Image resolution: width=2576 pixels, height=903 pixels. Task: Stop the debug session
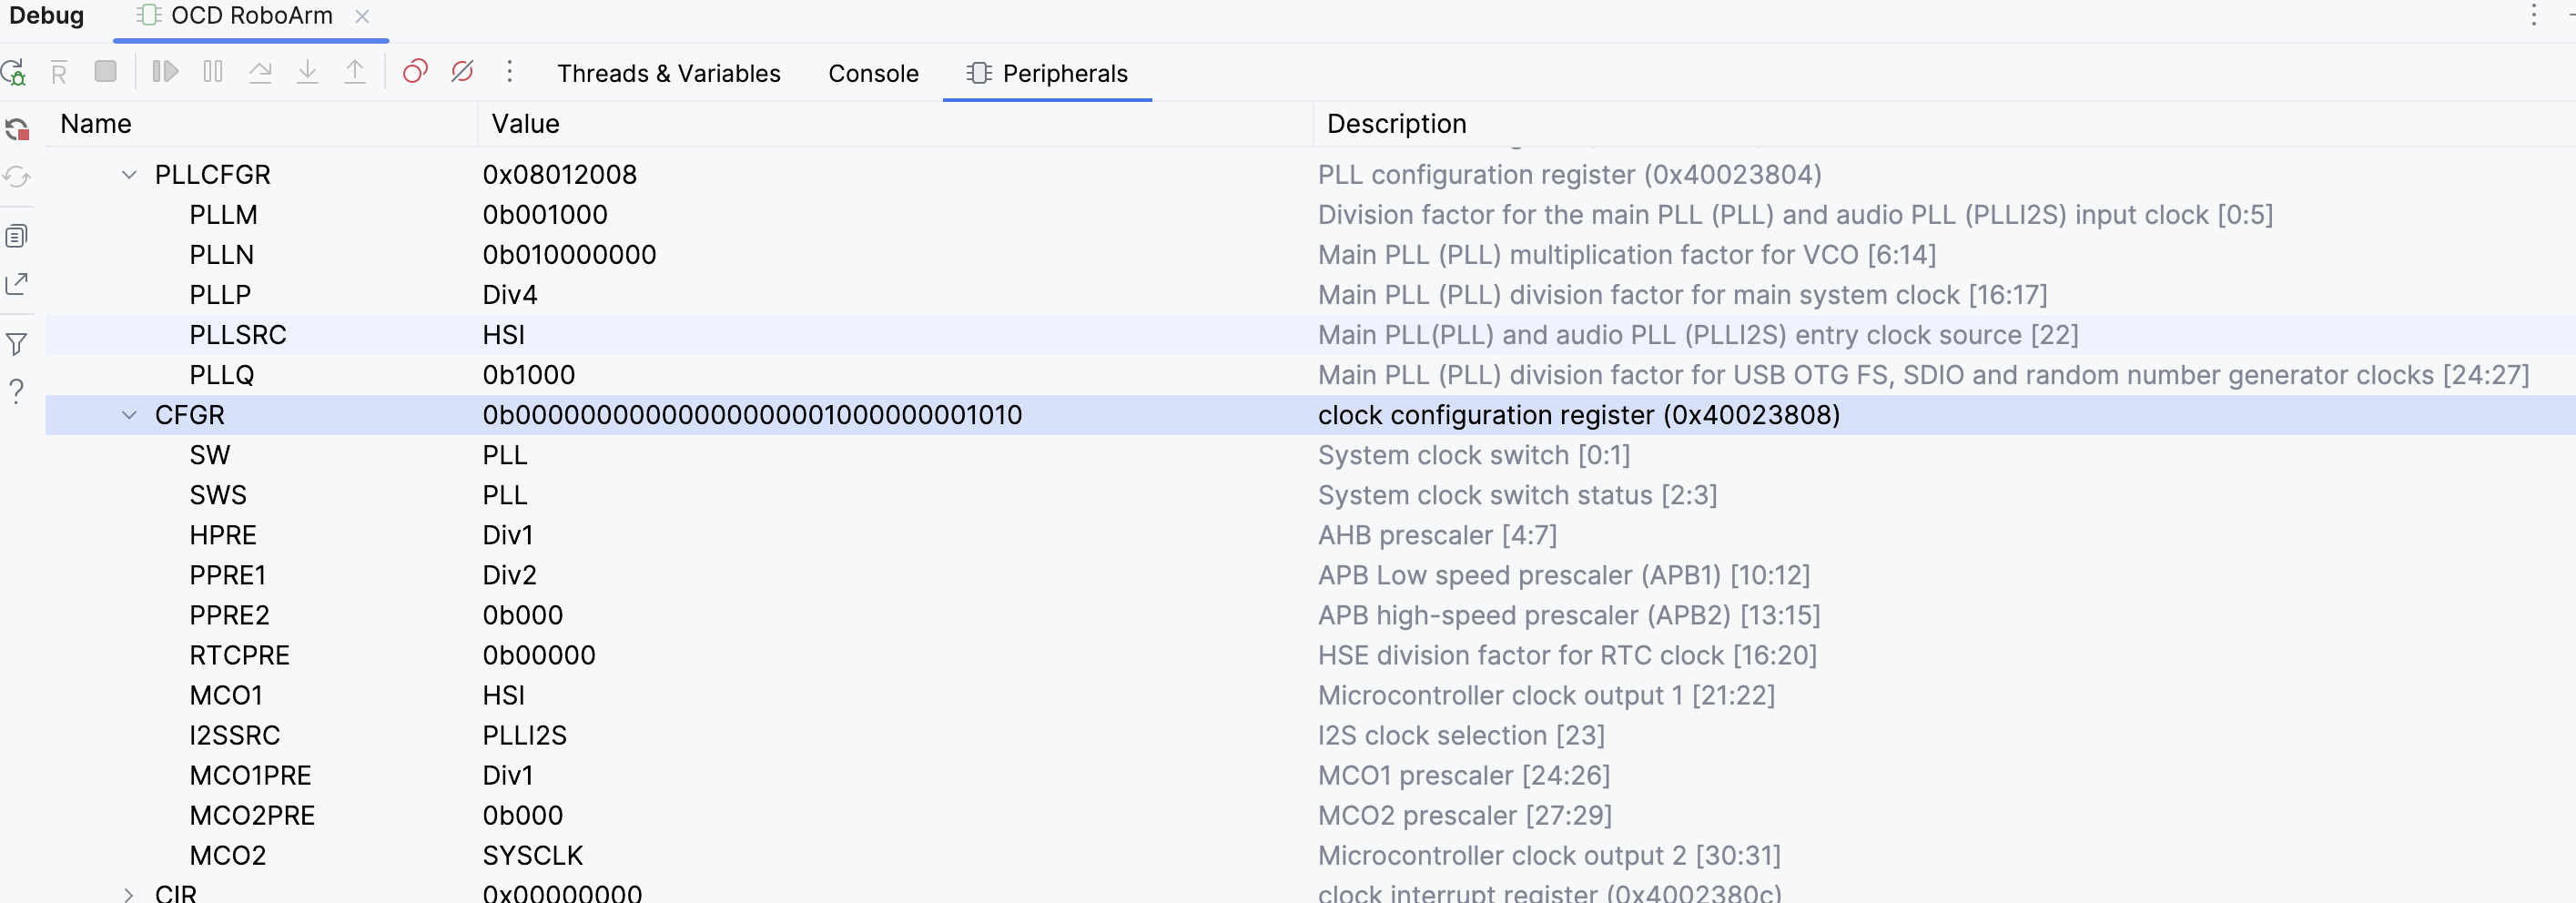(105, 72)
